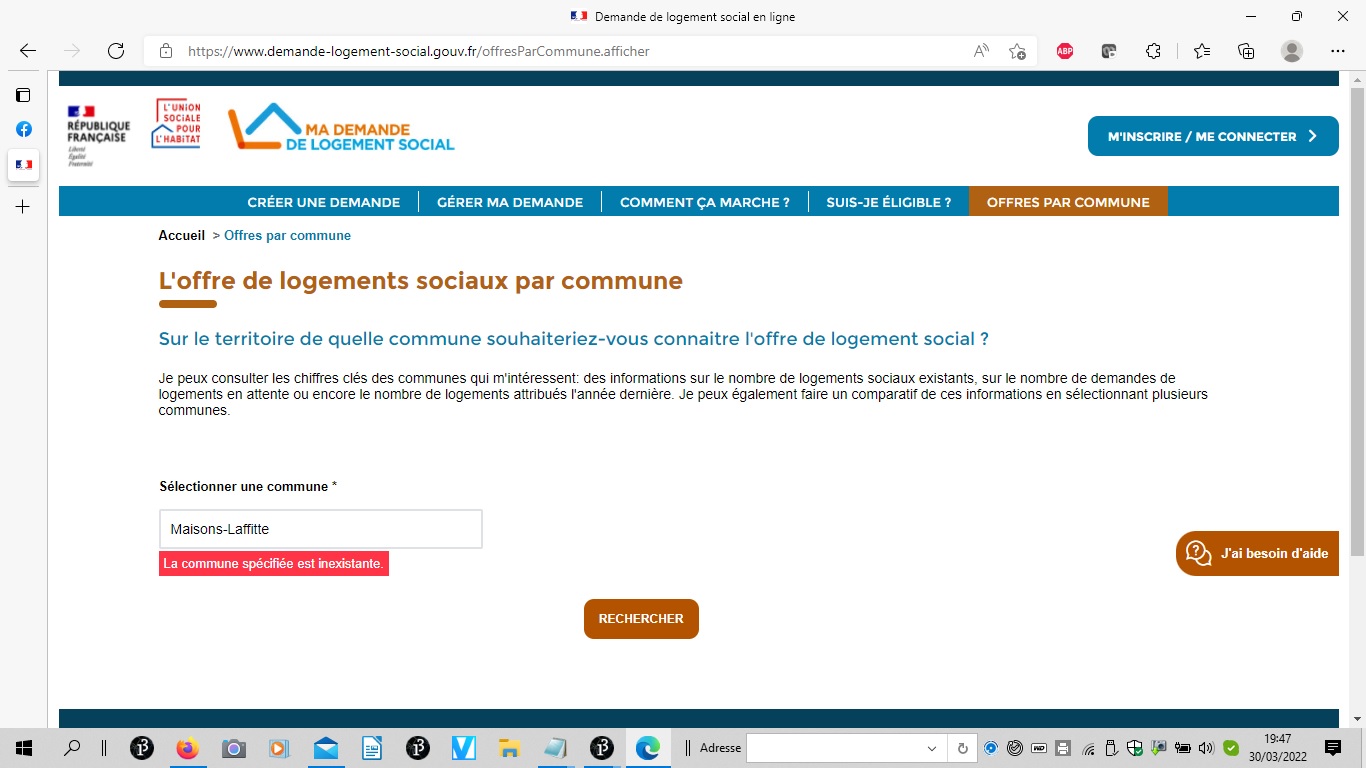Expand the taskbar Adresse dropdown arrow
The width and height of the screenshot is (1366, 768).
click(x=932, y=748)
